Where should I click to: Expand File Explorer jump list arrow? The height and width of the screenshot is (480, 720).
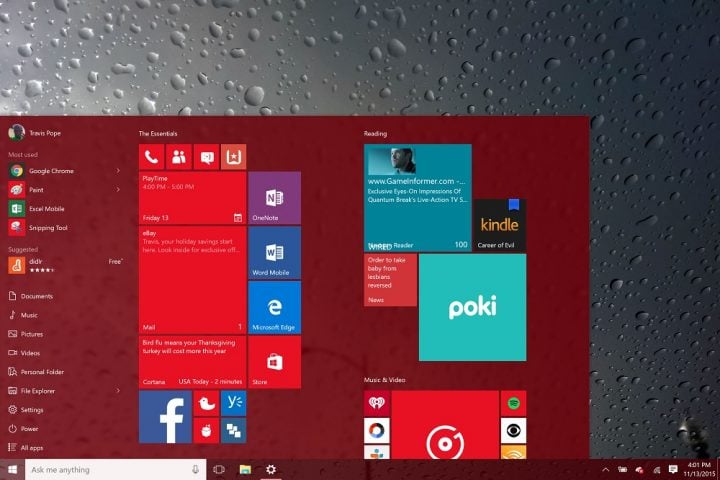click(x=118, y=391)
